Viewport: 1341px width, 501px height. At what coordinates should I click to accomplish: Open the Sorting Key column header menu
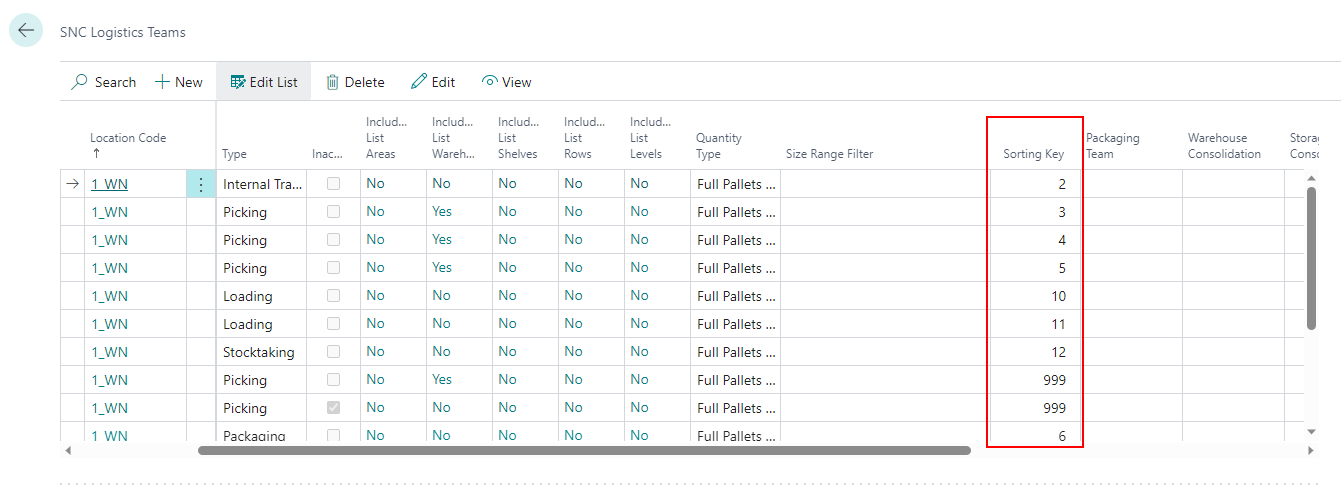pos(1033,154)
